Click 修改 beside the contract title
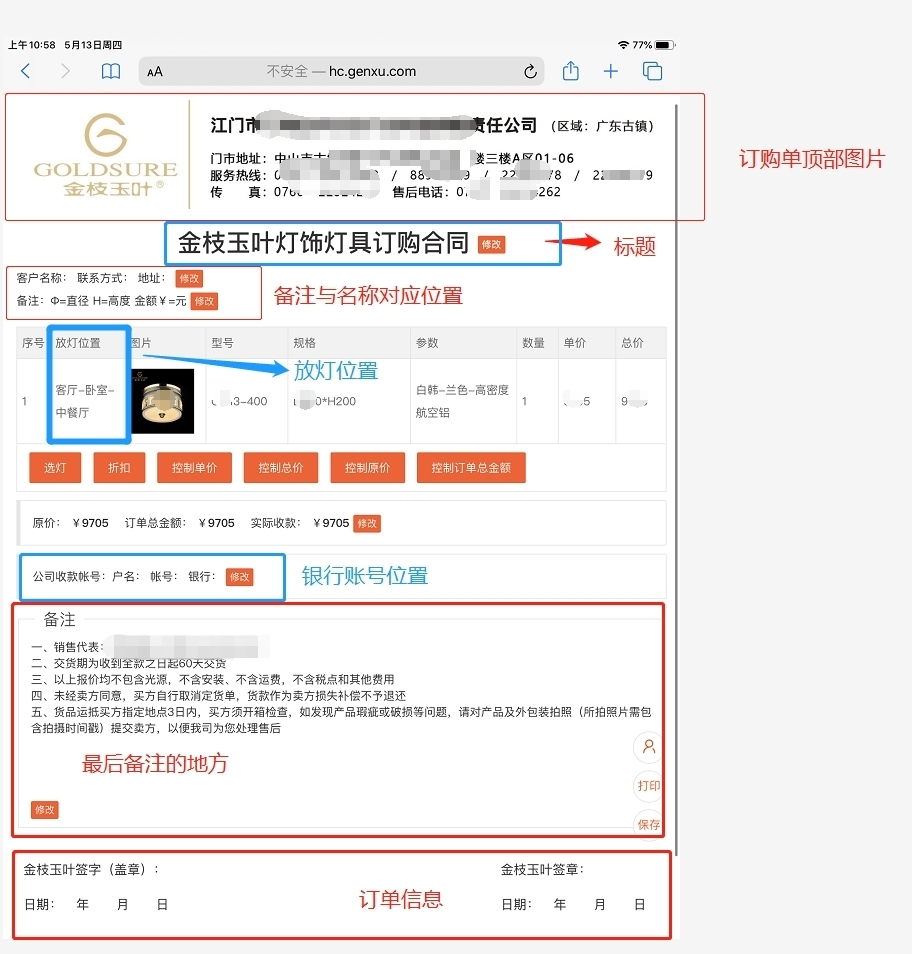Screen dimensions: 912x954 pyautogui.click(x=491, y=244)
